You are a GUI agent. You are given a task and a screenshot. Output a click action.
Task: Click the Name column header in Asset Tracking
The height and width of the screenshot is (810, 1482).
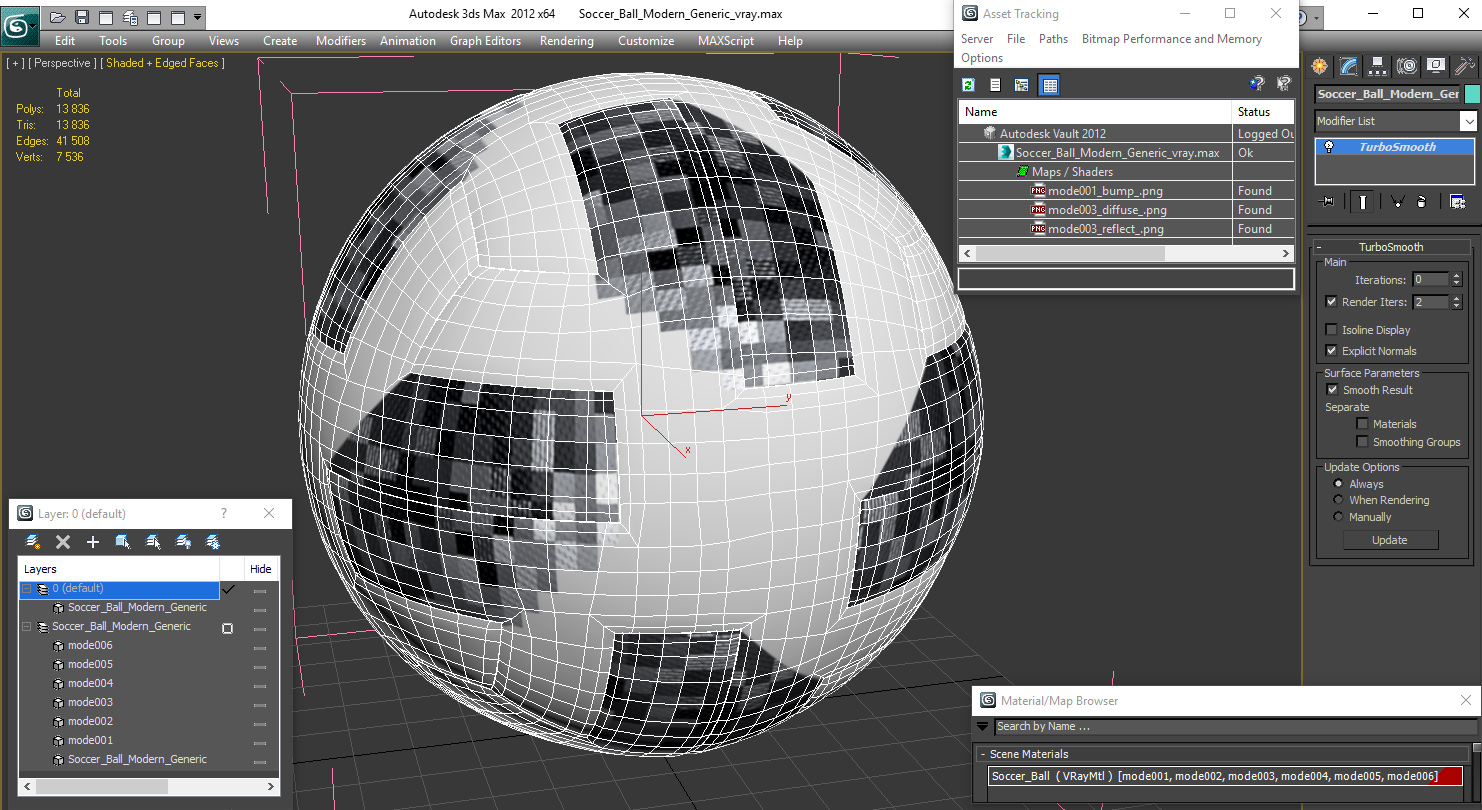coord(1095,112)
